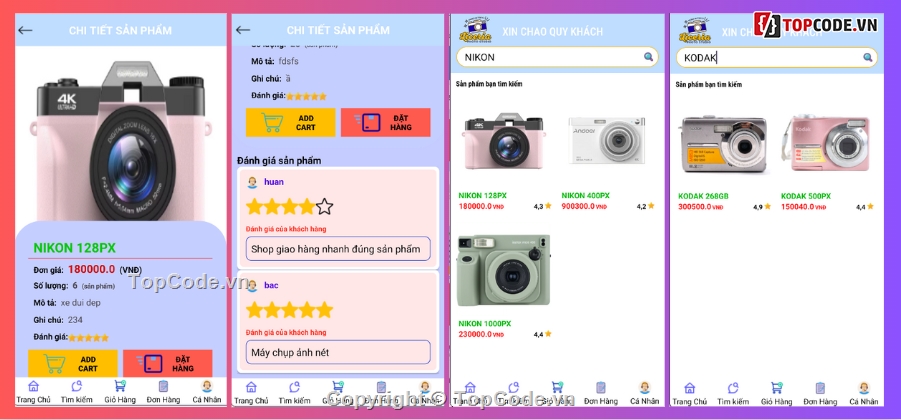This screenshot has width=901, height=420.
Task: Click huan's four-star rating bar
Action: (x=290, y=206)
